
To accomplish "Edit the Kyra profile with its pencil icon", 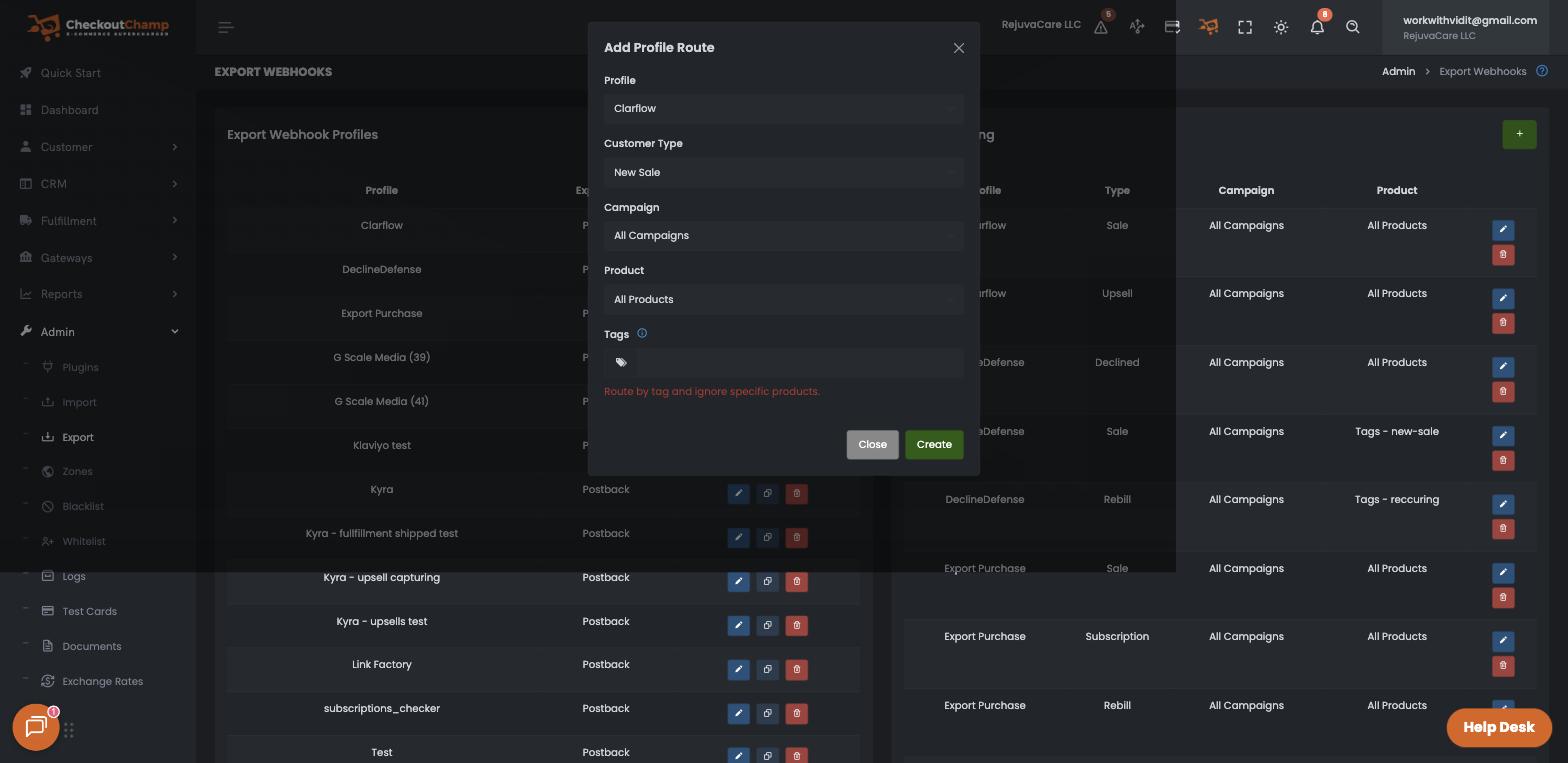I will [738, 494].
